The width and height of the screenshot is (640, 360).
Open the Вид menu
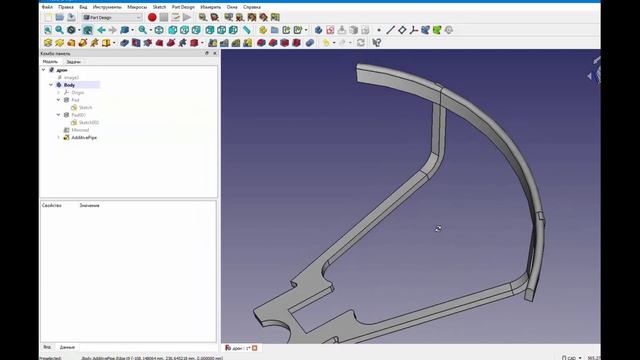[x=83, y=7]
